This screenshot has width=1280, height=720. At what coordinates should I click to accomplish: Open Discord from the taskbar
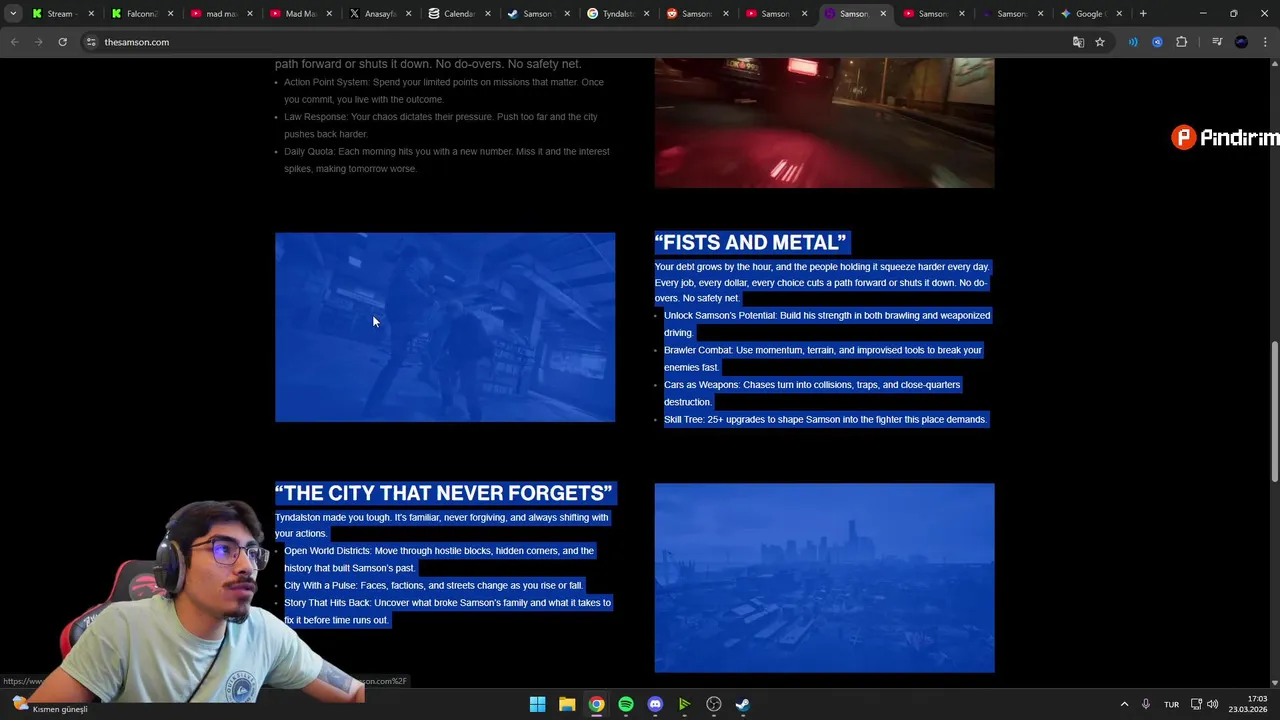point(655,704)
